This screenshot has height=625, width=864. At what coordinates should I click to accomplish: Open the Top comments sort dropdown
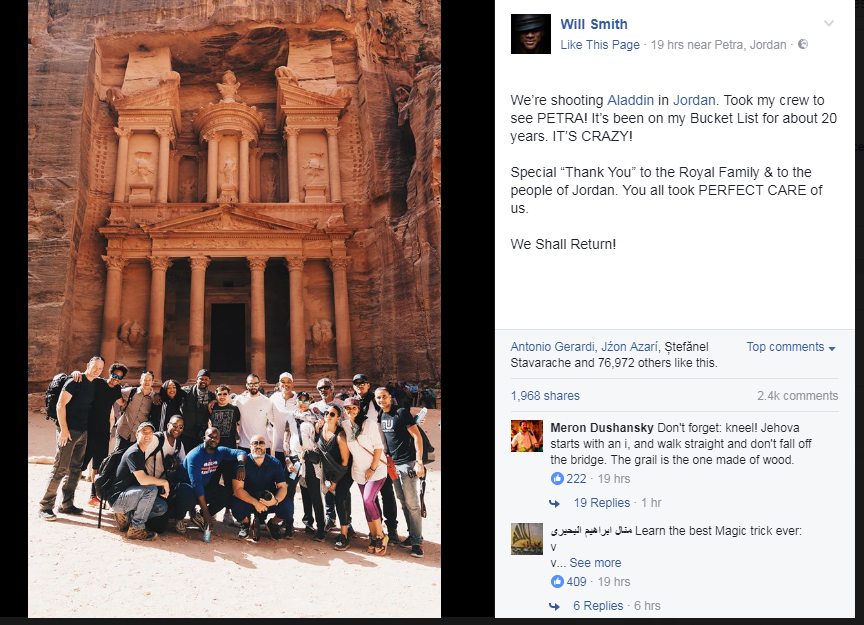click(791, 347)
